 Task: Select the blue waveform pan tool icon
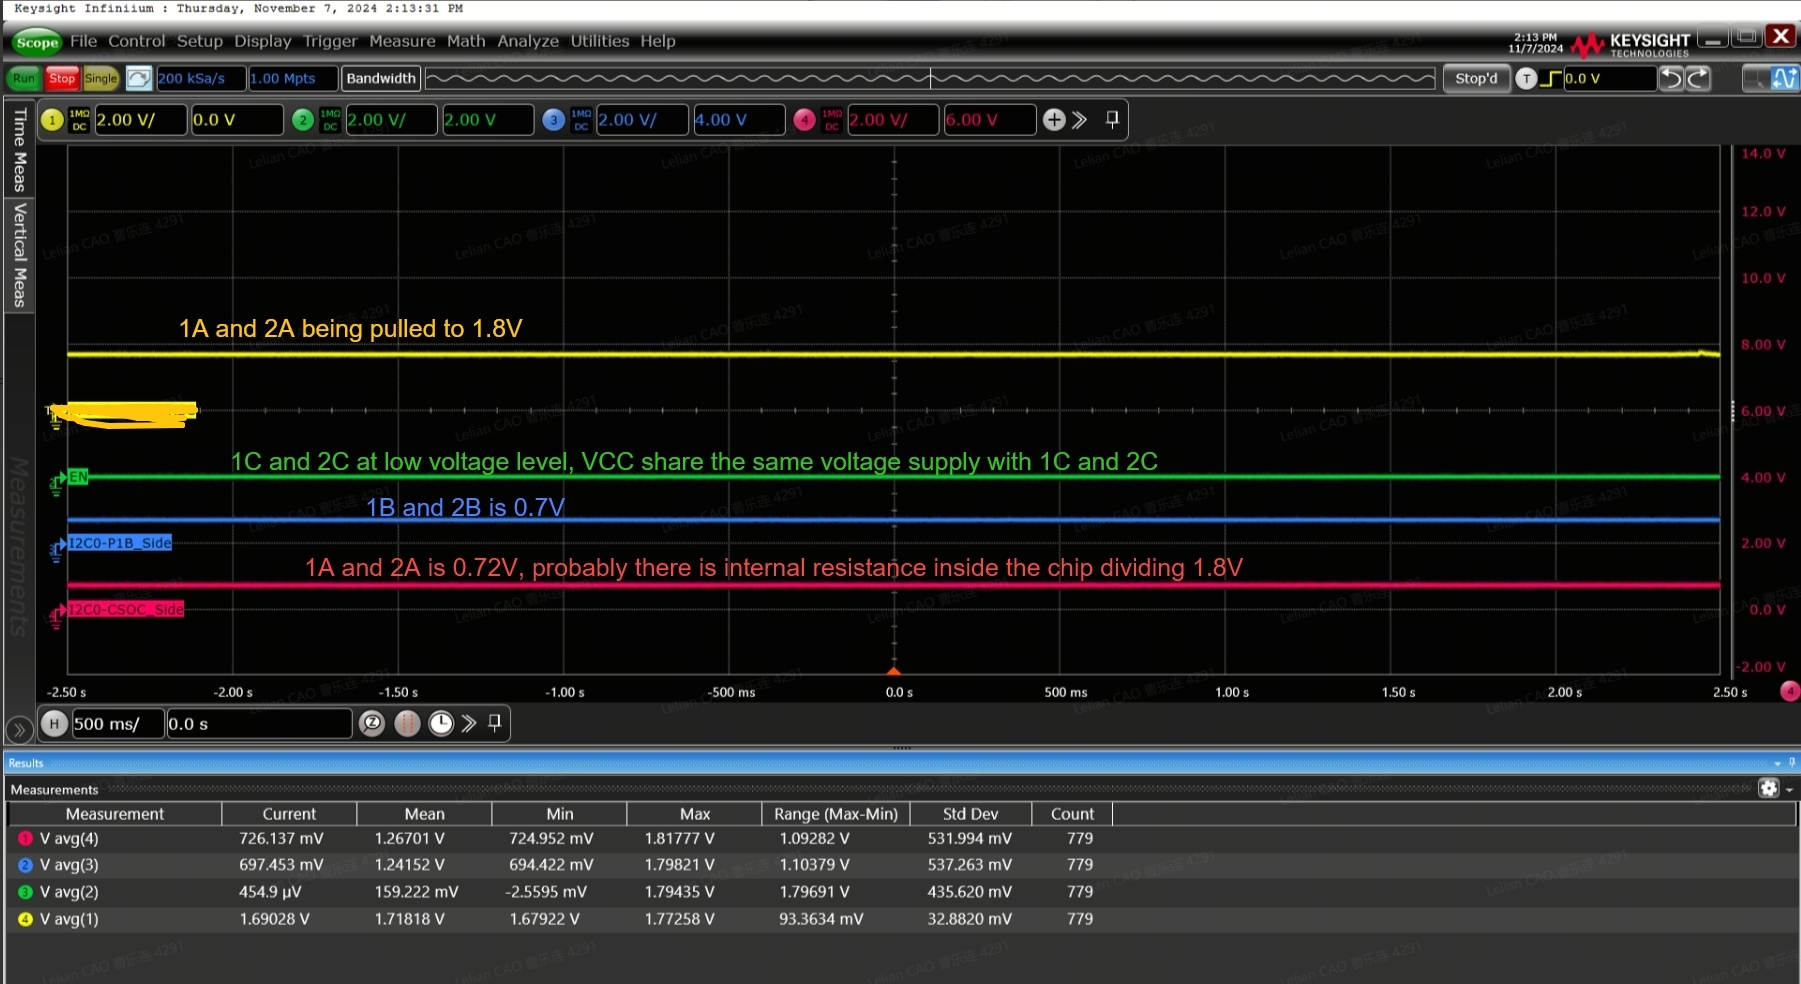(x=1785, y=78)
